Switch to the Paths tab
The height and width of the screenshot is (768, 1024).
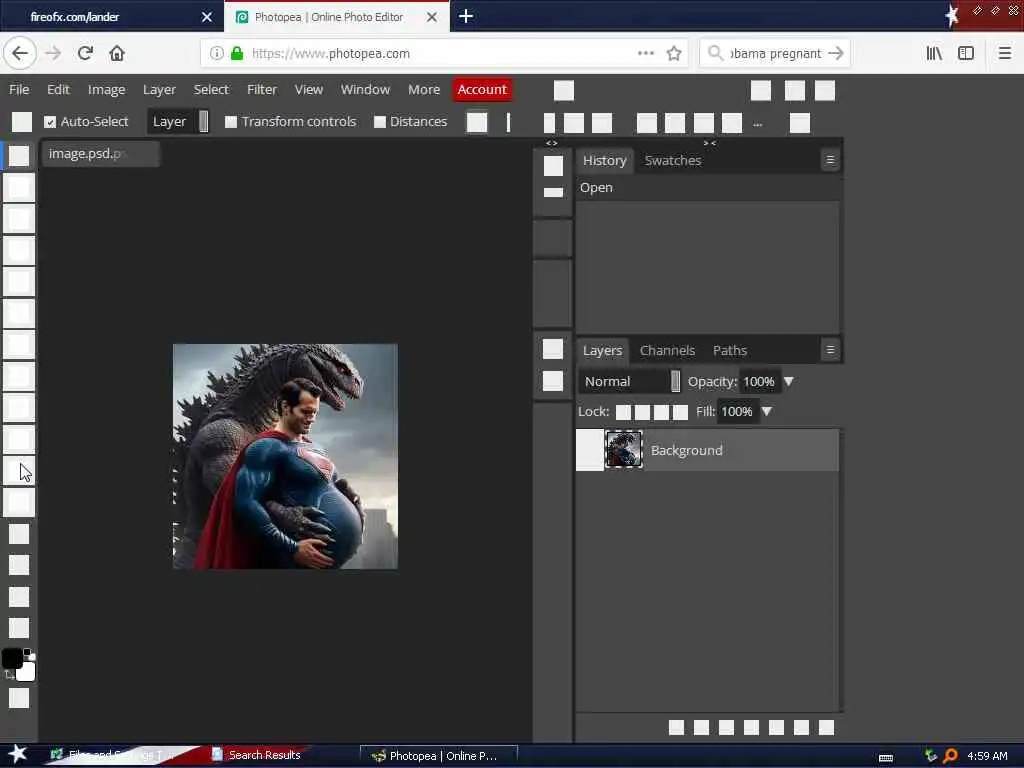pos(729,351)
